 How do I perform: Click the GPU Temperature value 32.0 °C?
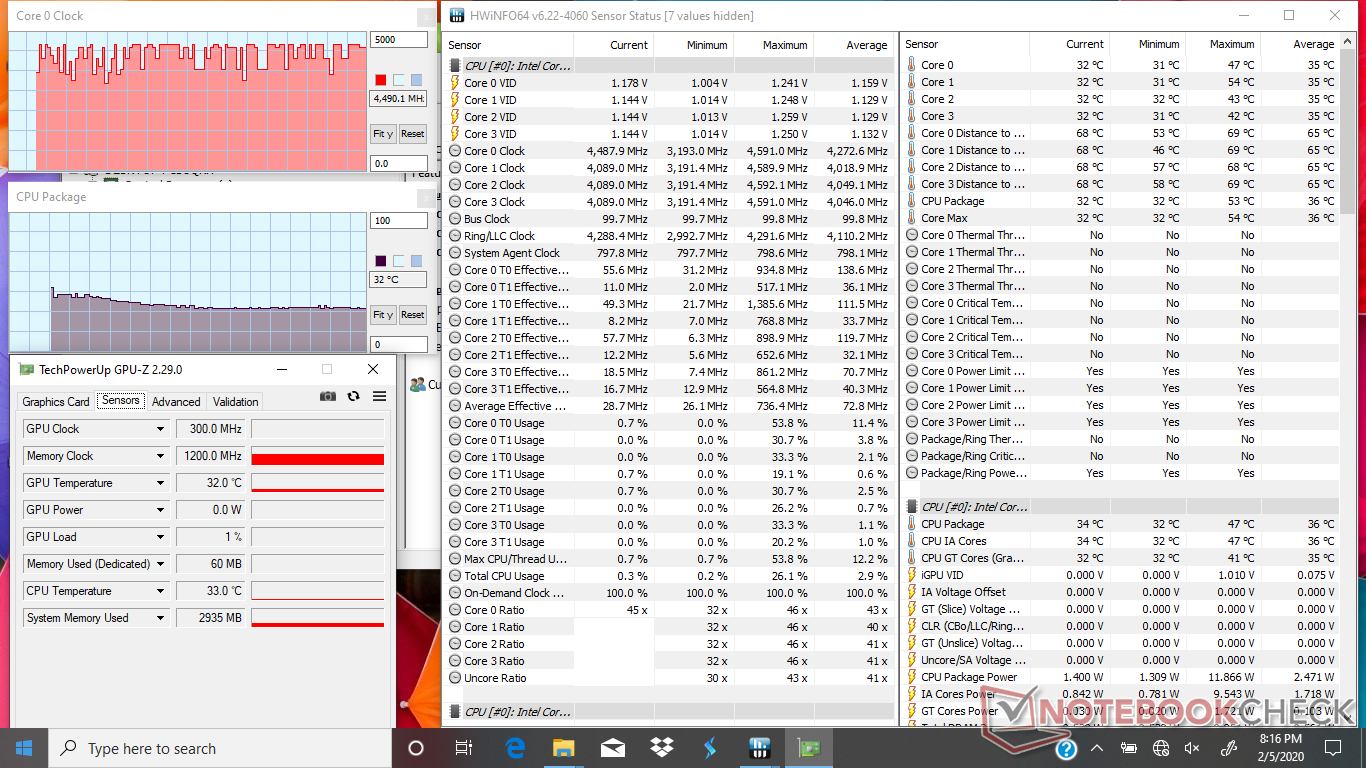point(211,483)
